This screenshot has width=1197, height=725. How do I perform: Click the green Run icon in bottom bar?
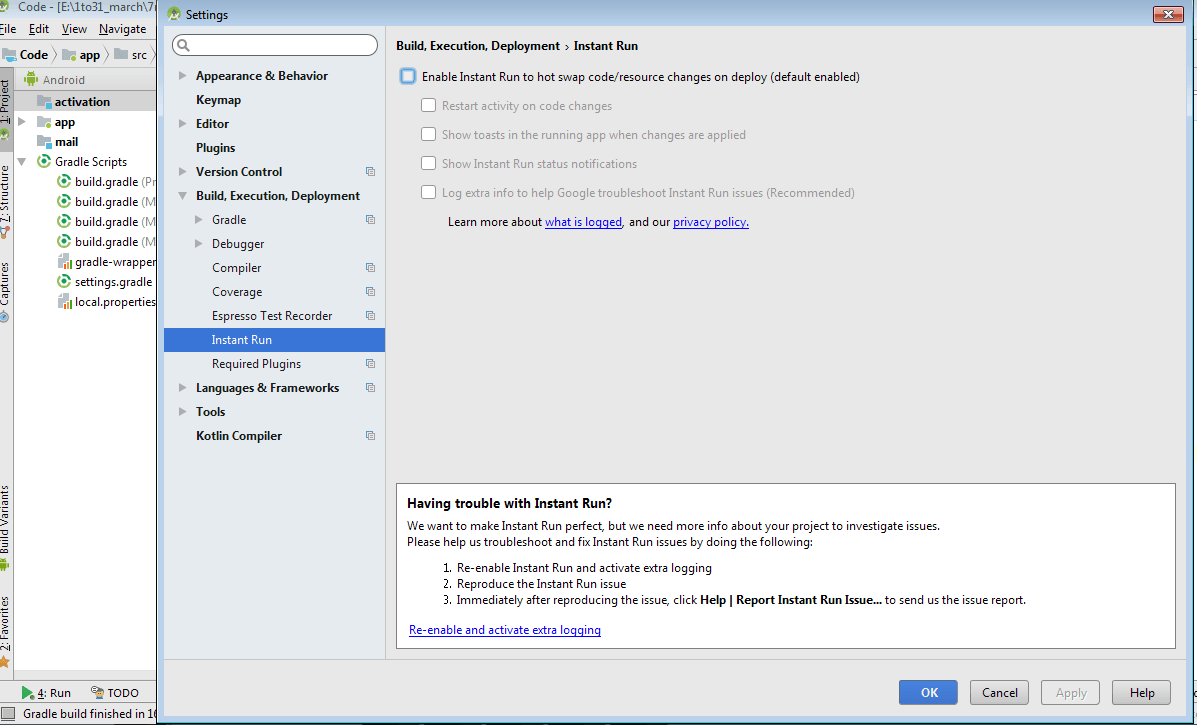(x=28, y=693)
